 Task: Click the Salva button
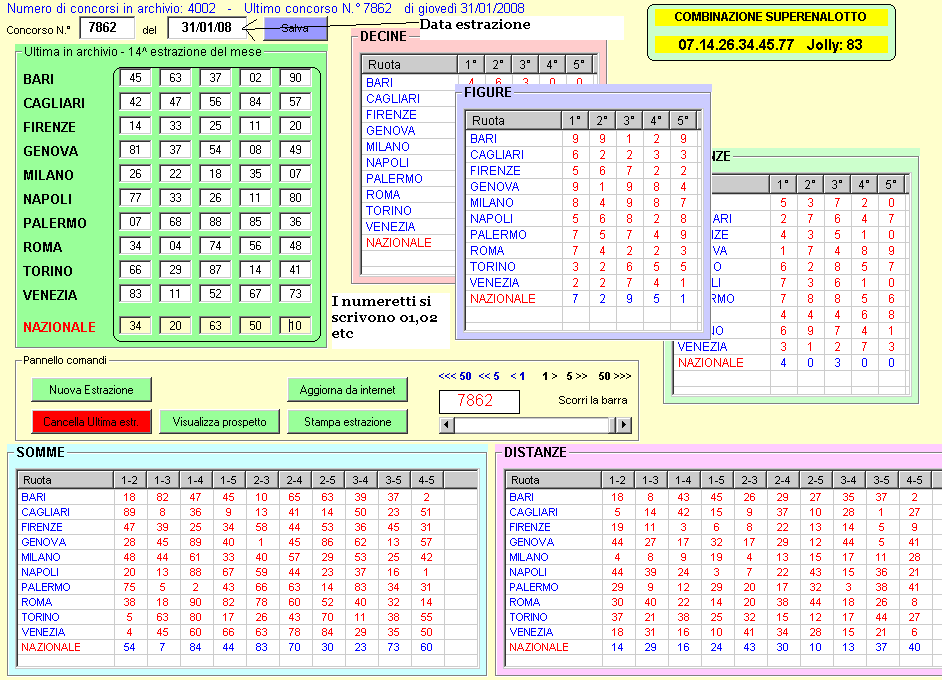(295, 28)
